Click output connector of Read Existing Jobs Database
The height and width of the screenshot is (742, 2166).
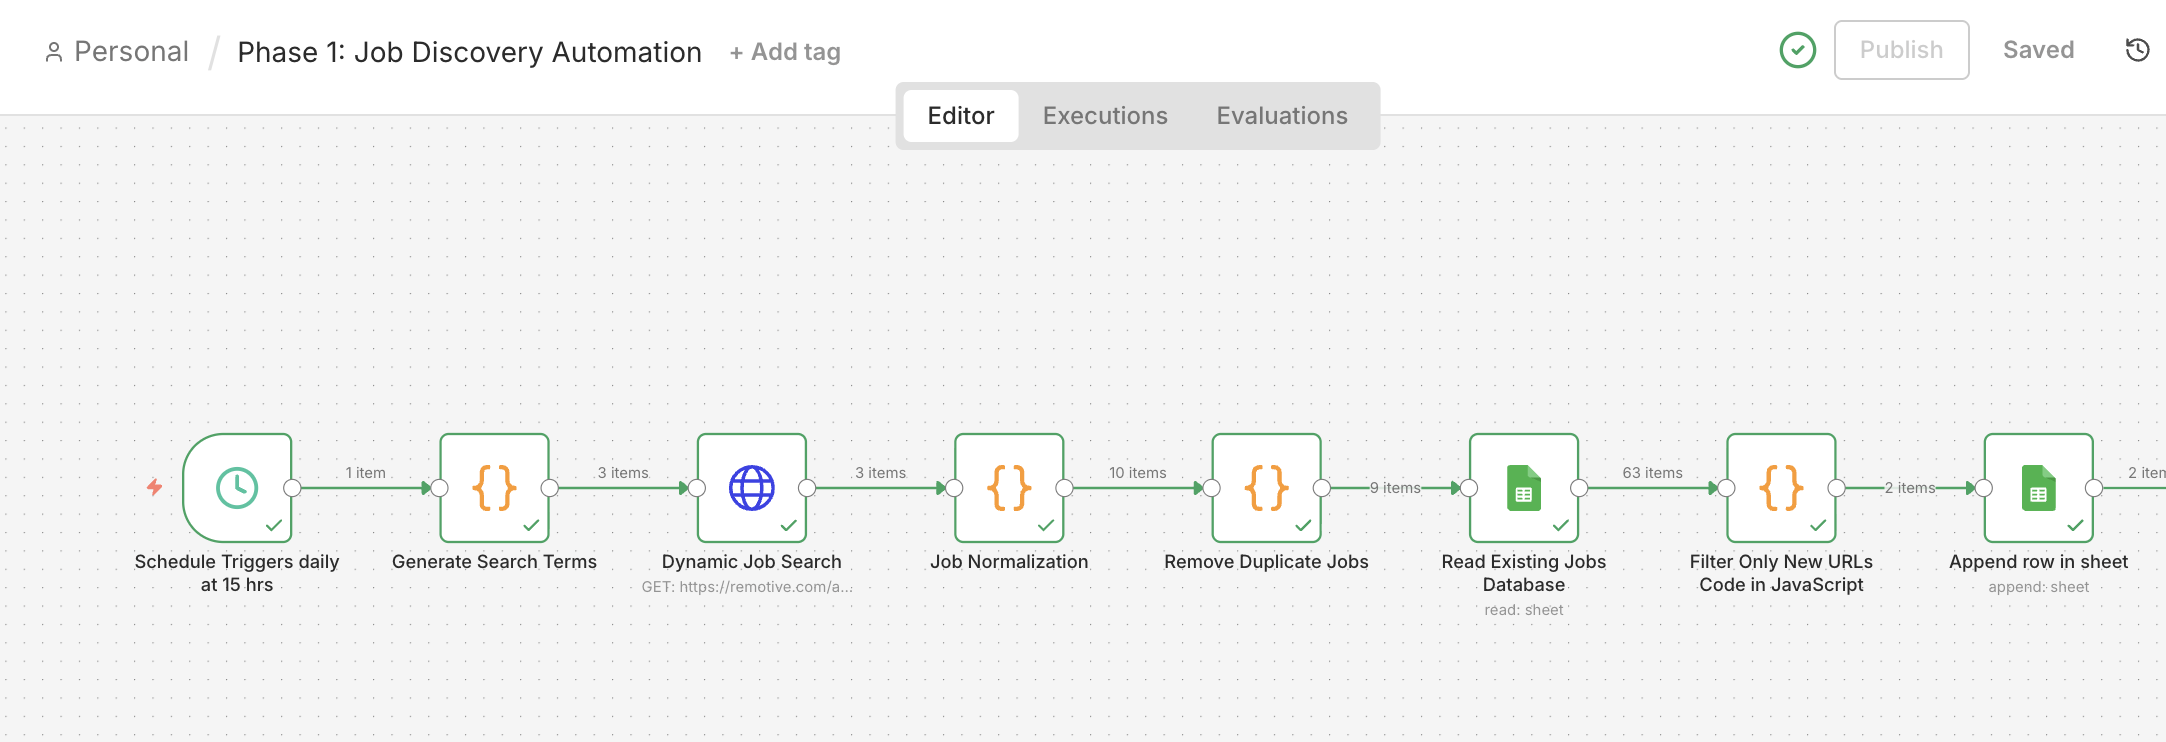pyautogui.click(x=1579, y=488)
